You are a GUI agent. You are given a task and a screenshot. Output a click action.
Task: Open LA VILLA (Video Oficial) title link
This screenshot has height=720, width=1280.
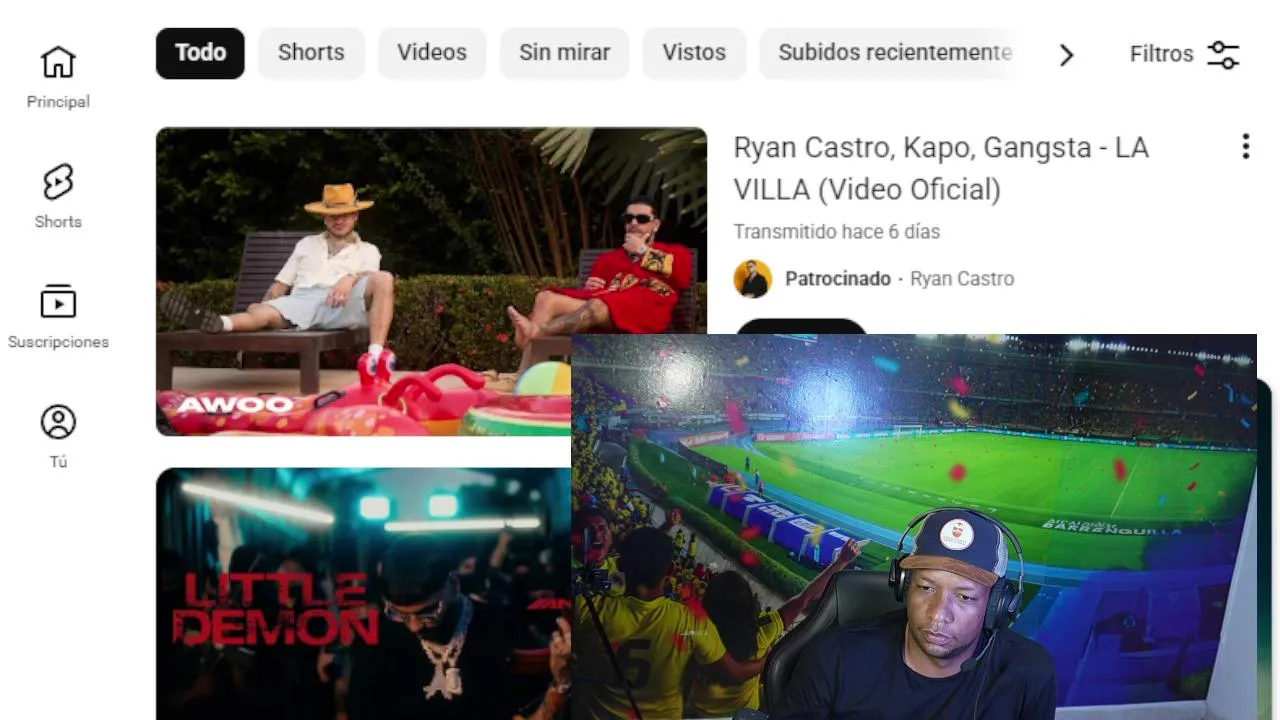coord(941,168)
